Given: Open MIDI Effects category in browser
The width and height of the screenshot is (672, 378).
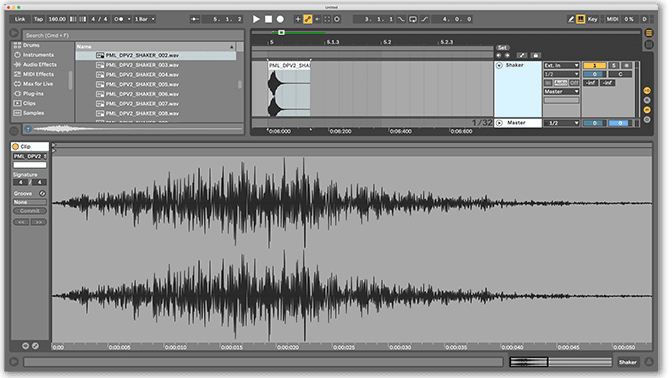Looking at the screenshot, I should point(34,74).
